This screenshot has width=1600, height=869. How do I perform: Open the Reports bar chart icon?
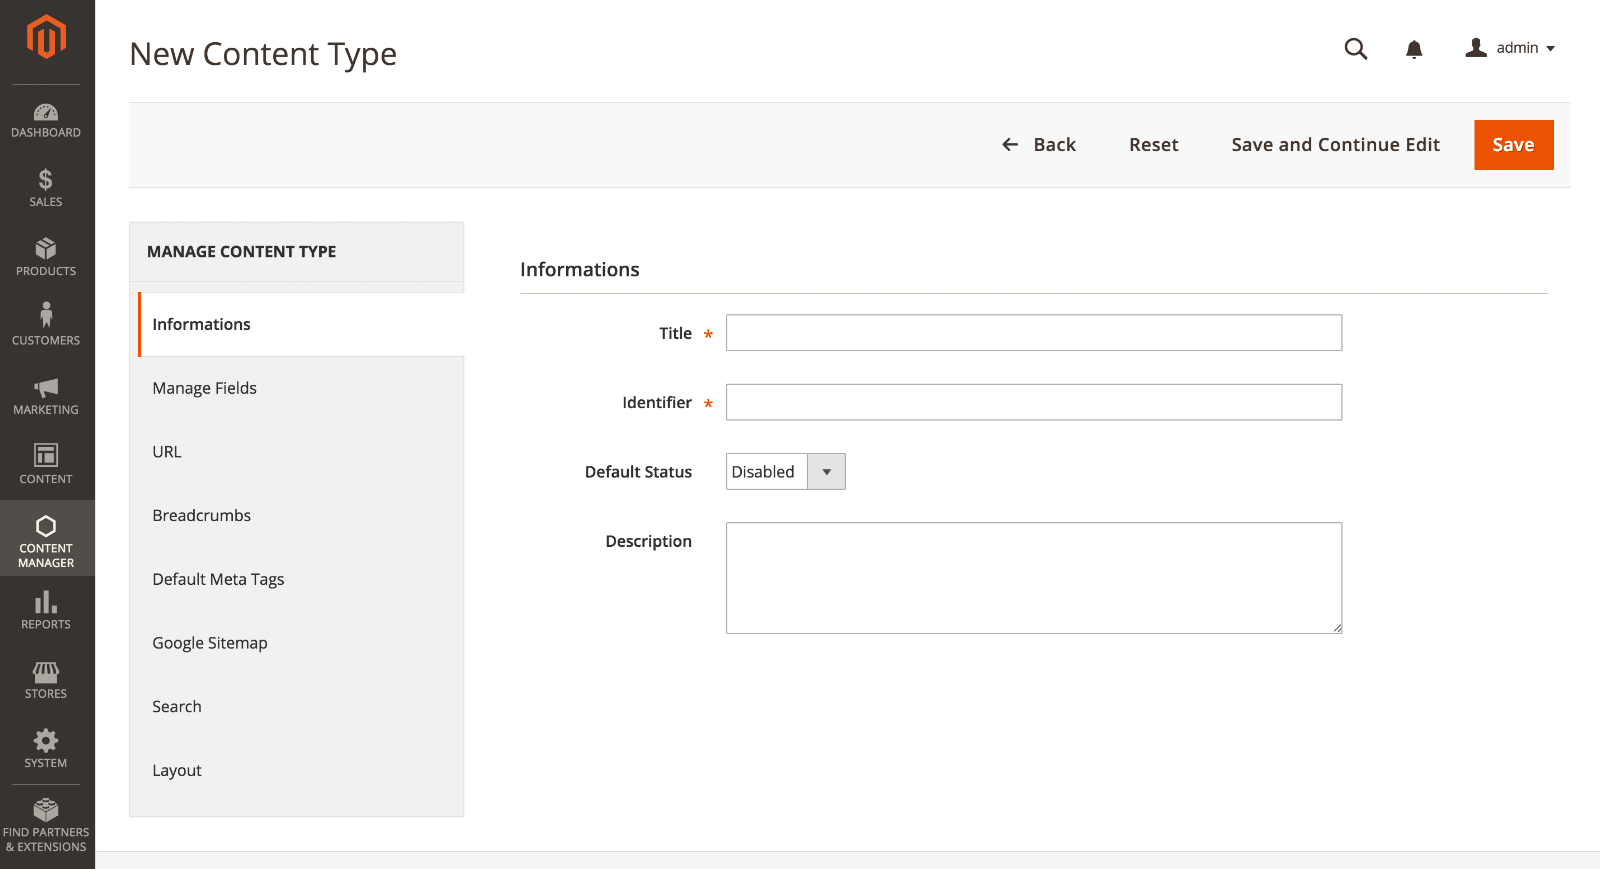click(46, 602)
